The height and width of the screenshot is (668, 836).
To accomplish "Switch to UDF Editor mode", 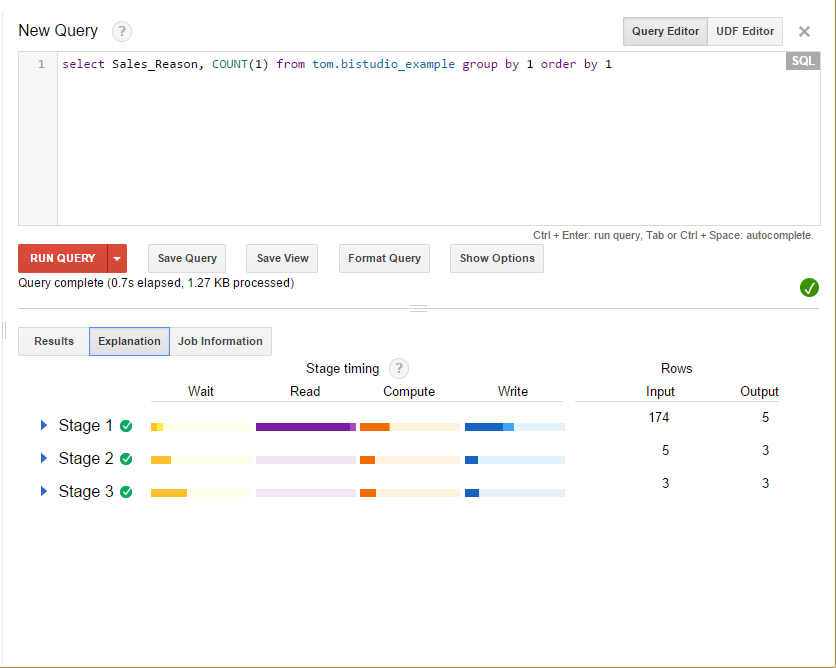I will 745,31.
